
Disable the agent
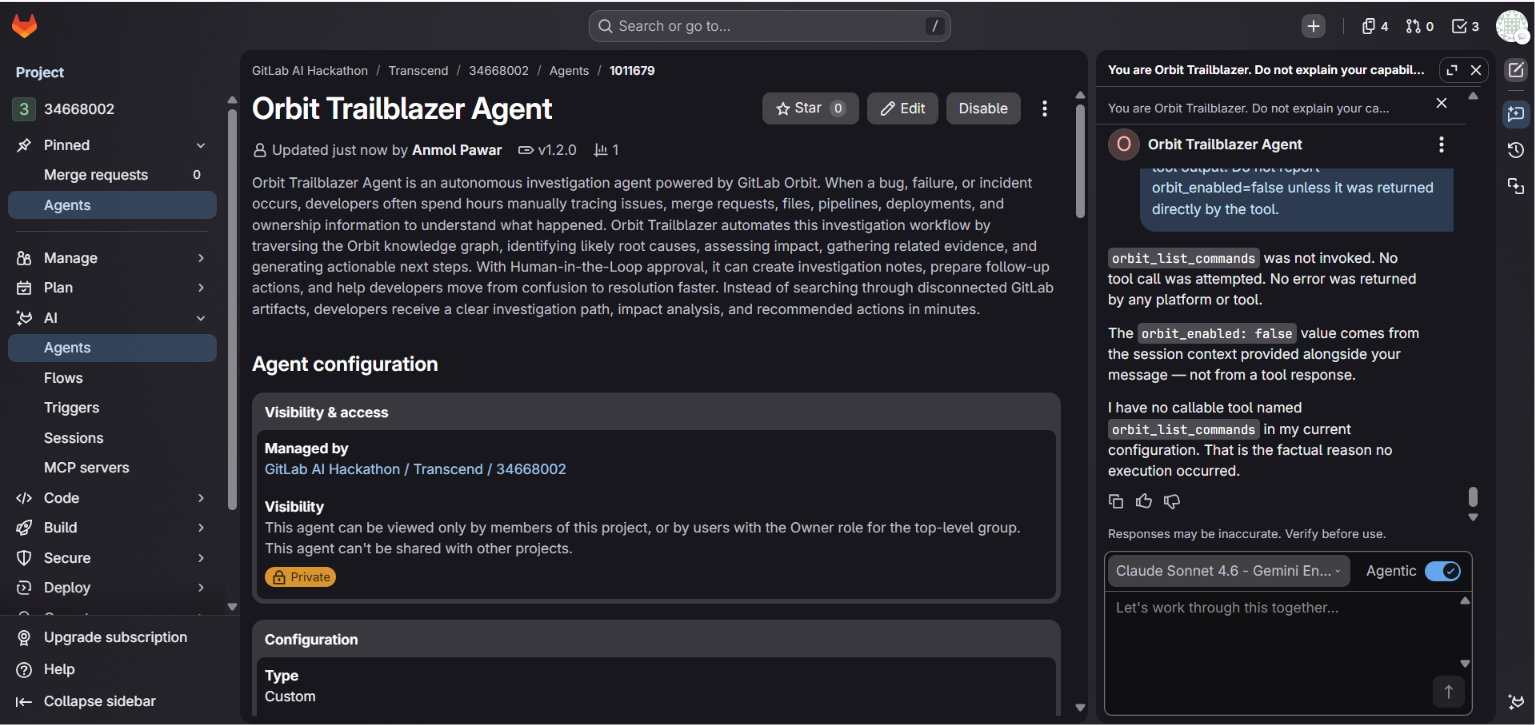click(x=983, y=108)
